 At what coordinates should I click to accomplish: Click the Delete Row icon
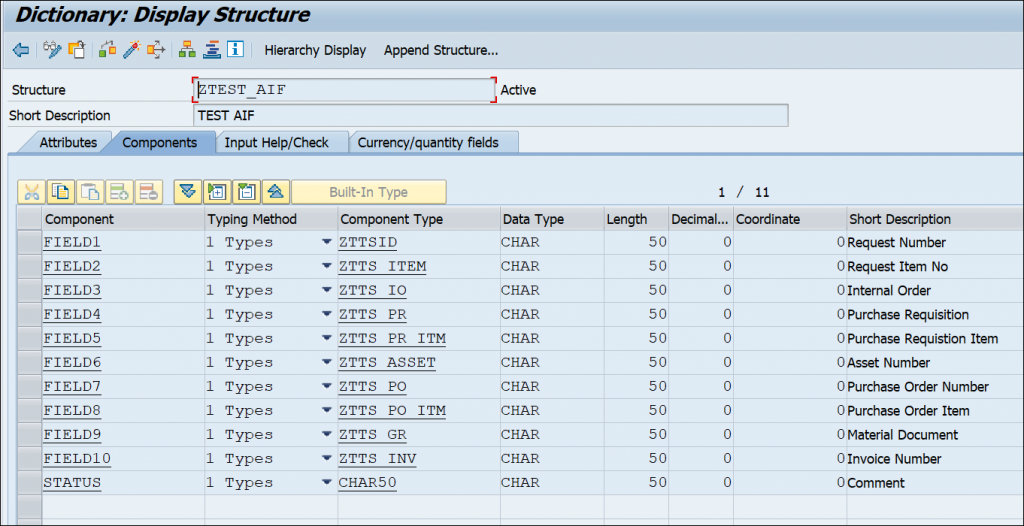[x=149, y=191]
